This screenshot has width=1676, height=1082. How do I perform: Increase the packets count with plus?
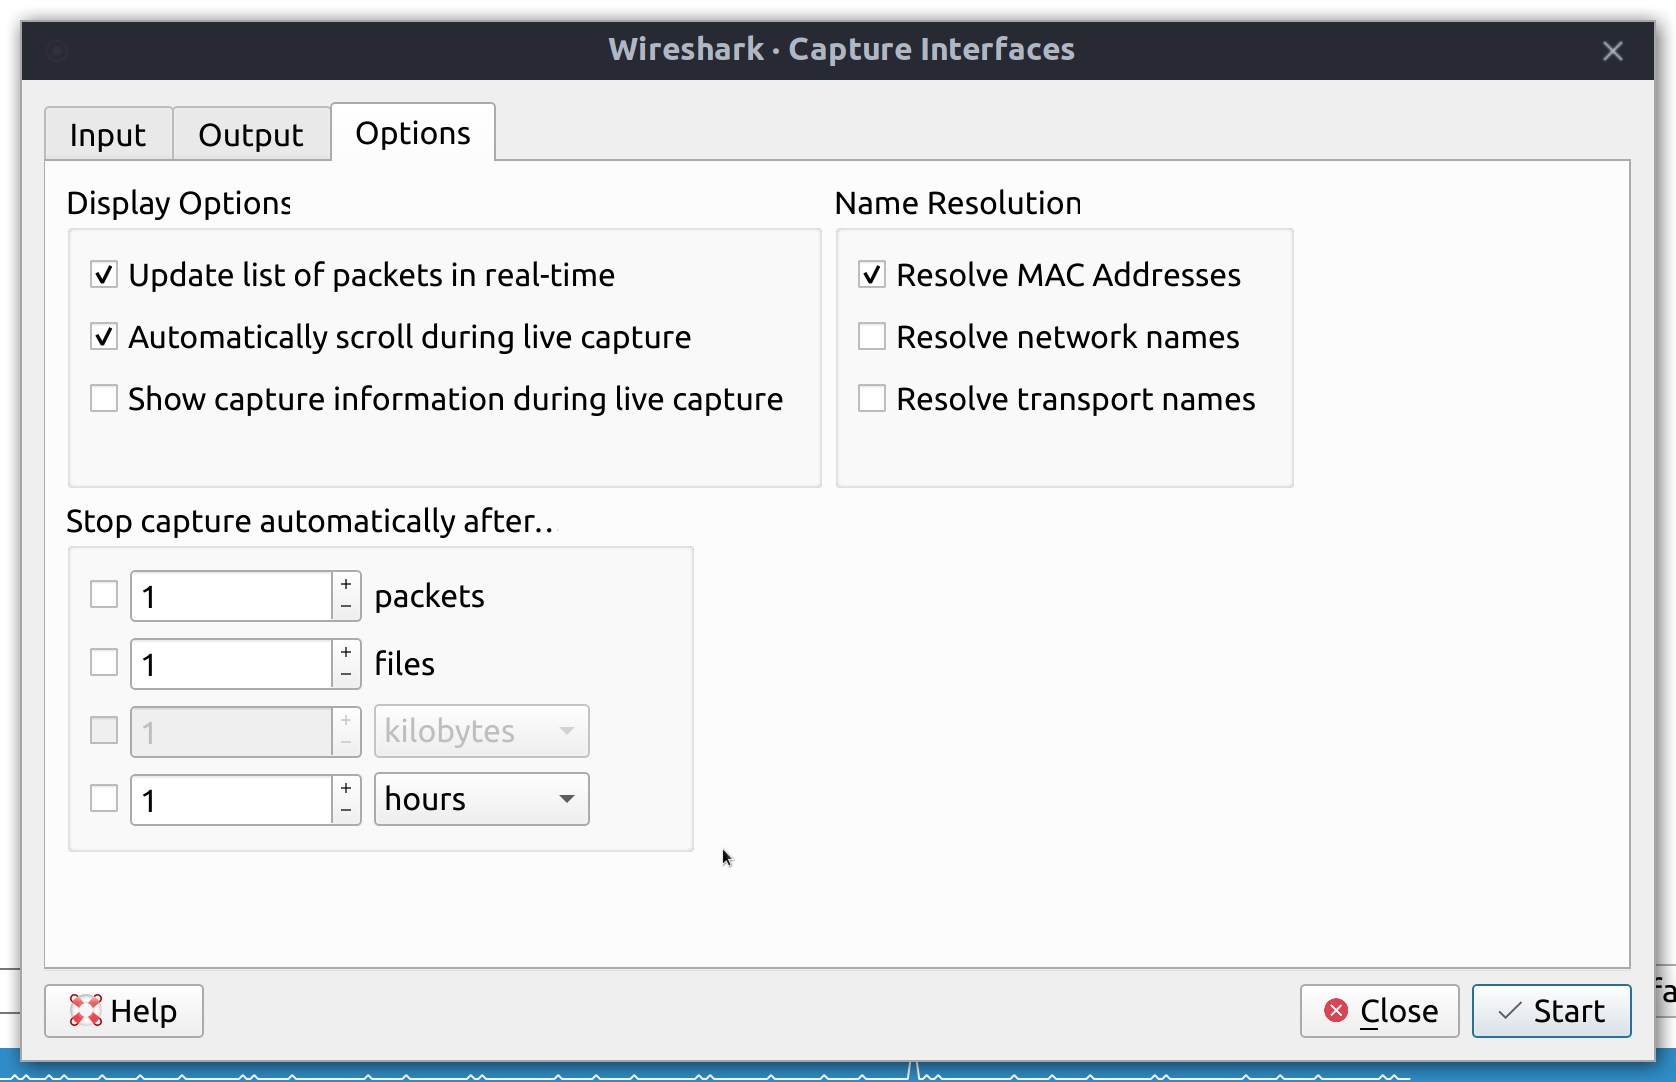click(346, 584)
